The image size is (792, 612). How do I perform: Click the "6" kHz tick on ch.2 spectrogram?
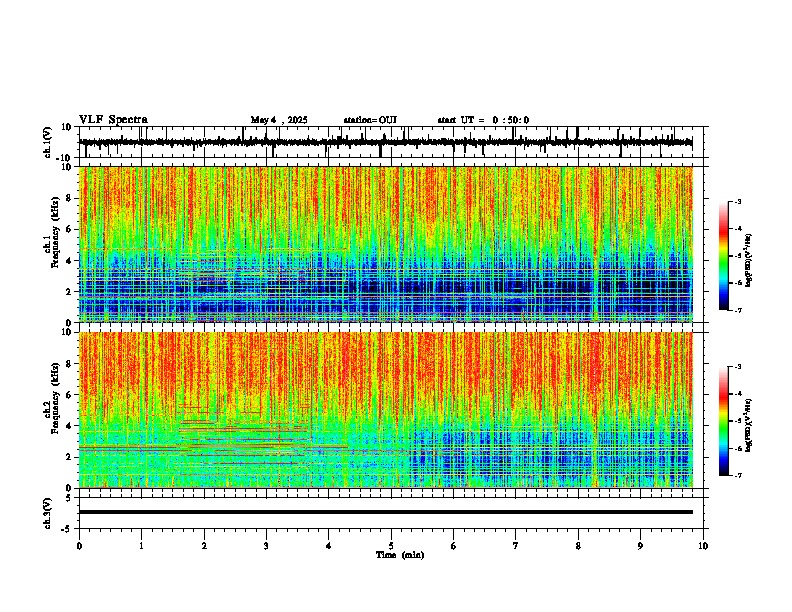pyautogui.click(x=69, y=395)
